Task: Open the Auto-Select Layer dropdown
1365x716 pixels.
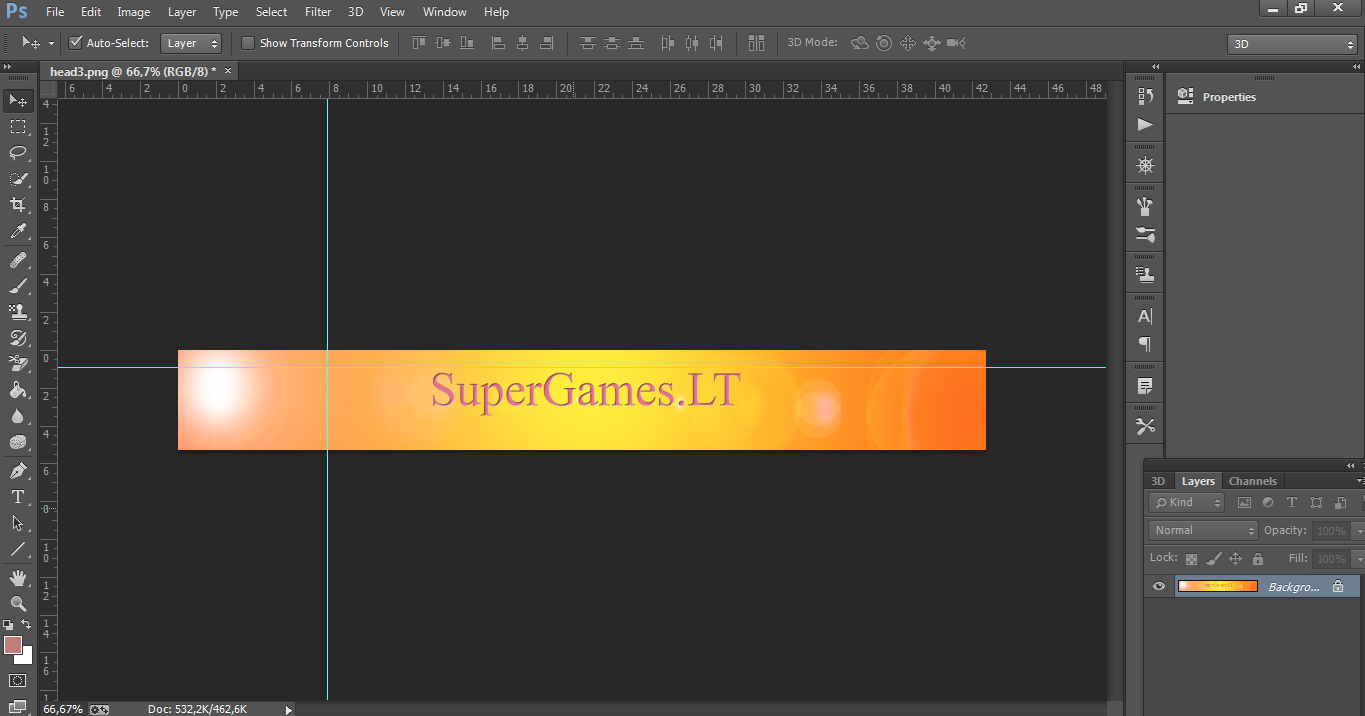Action: pos(190,43)
